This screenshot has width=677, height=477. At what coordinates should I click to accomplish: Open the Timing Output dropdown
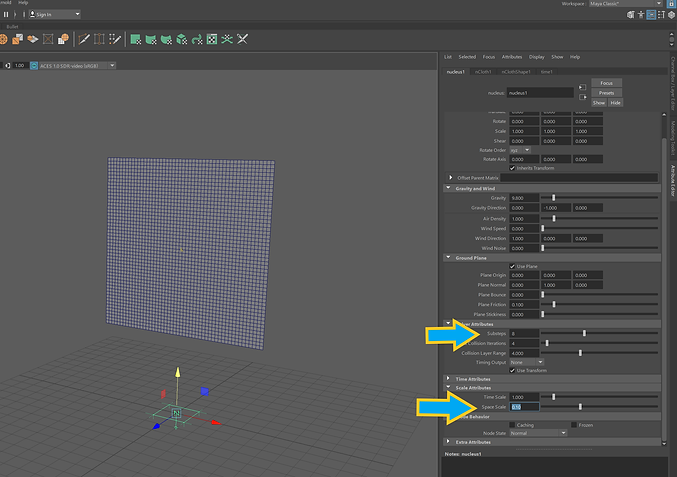[x=526, y=362]
